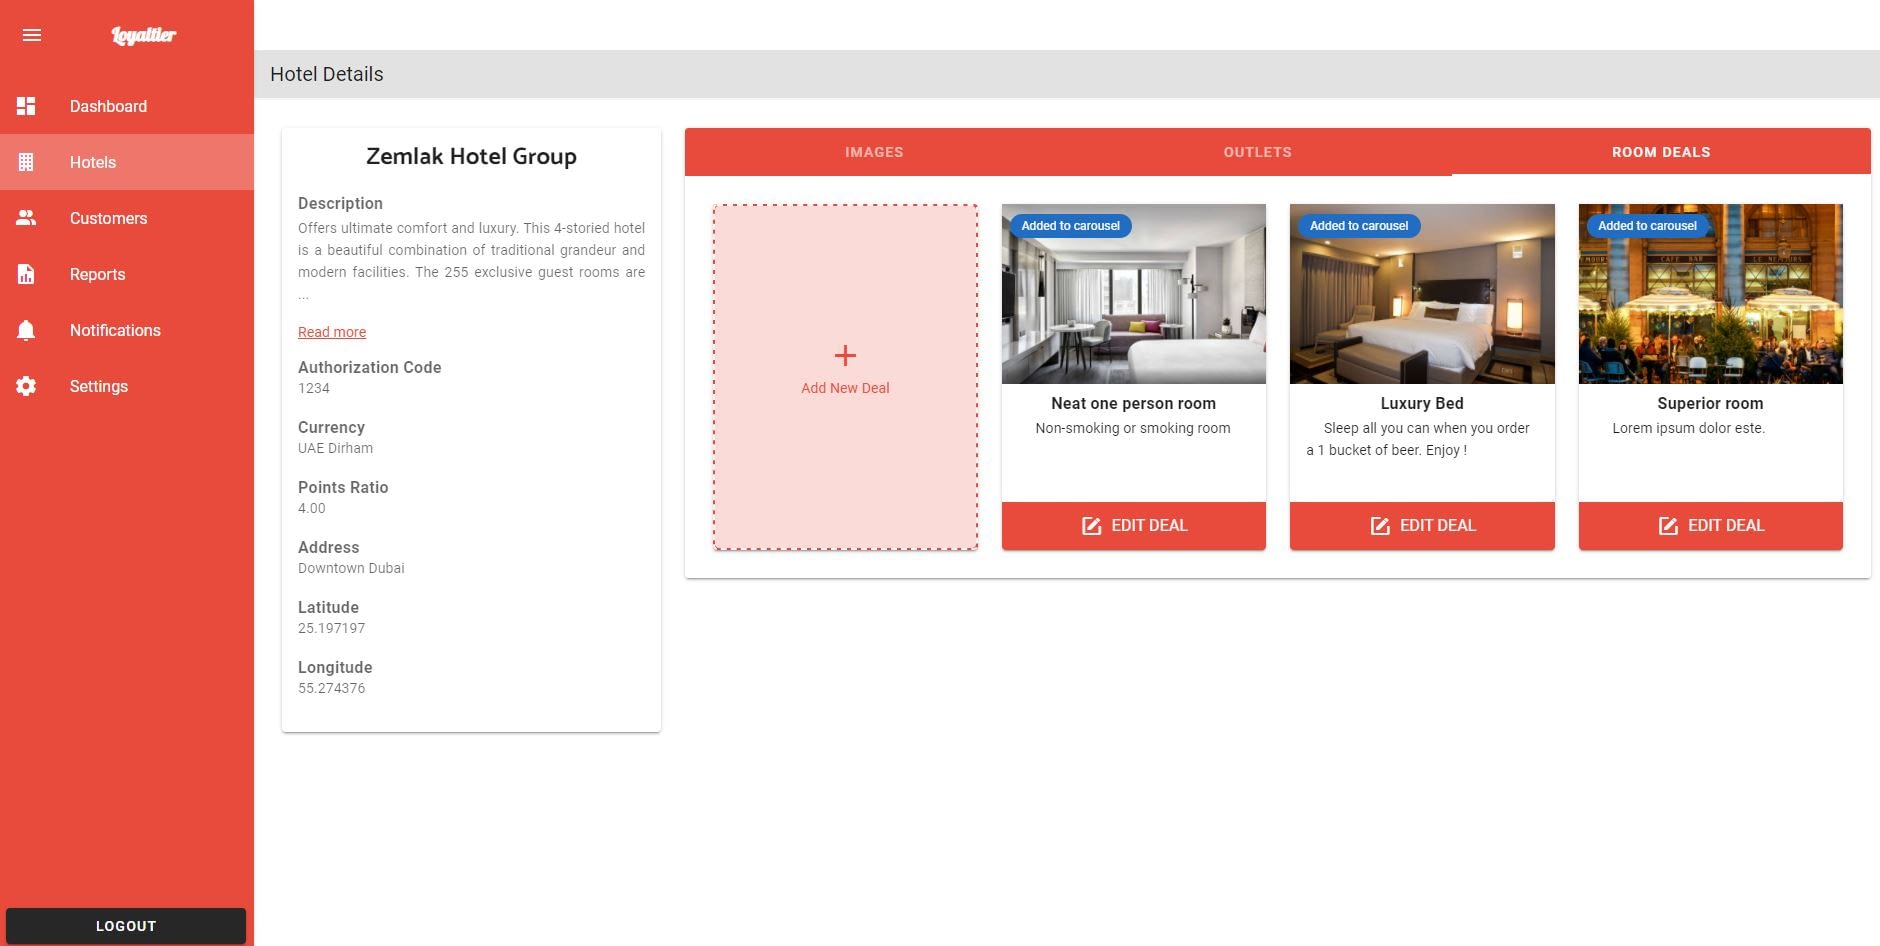
Task: Edit deal for Superior room
Action: [x=1711, y=526]
